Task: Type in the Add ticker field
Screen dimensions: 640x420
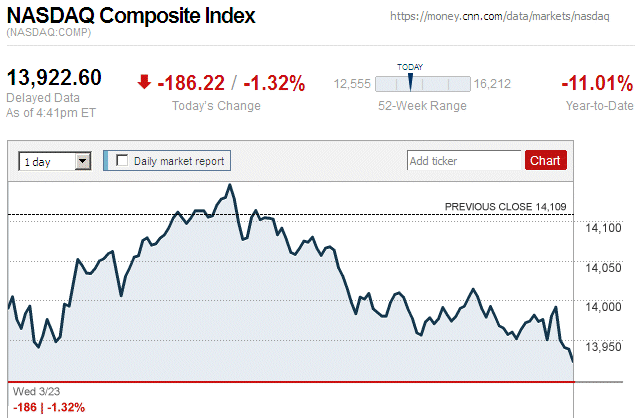Action: point(464,160)
